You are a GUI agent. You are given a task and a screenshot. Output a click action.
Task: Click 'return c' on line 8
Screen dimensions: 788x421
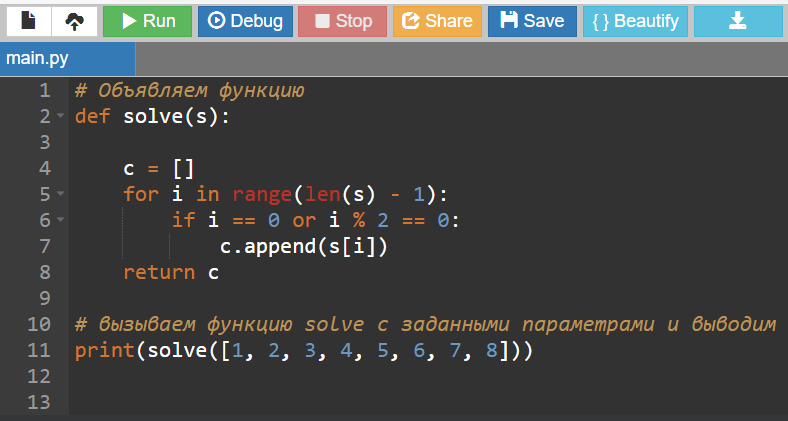coord(171,272)
